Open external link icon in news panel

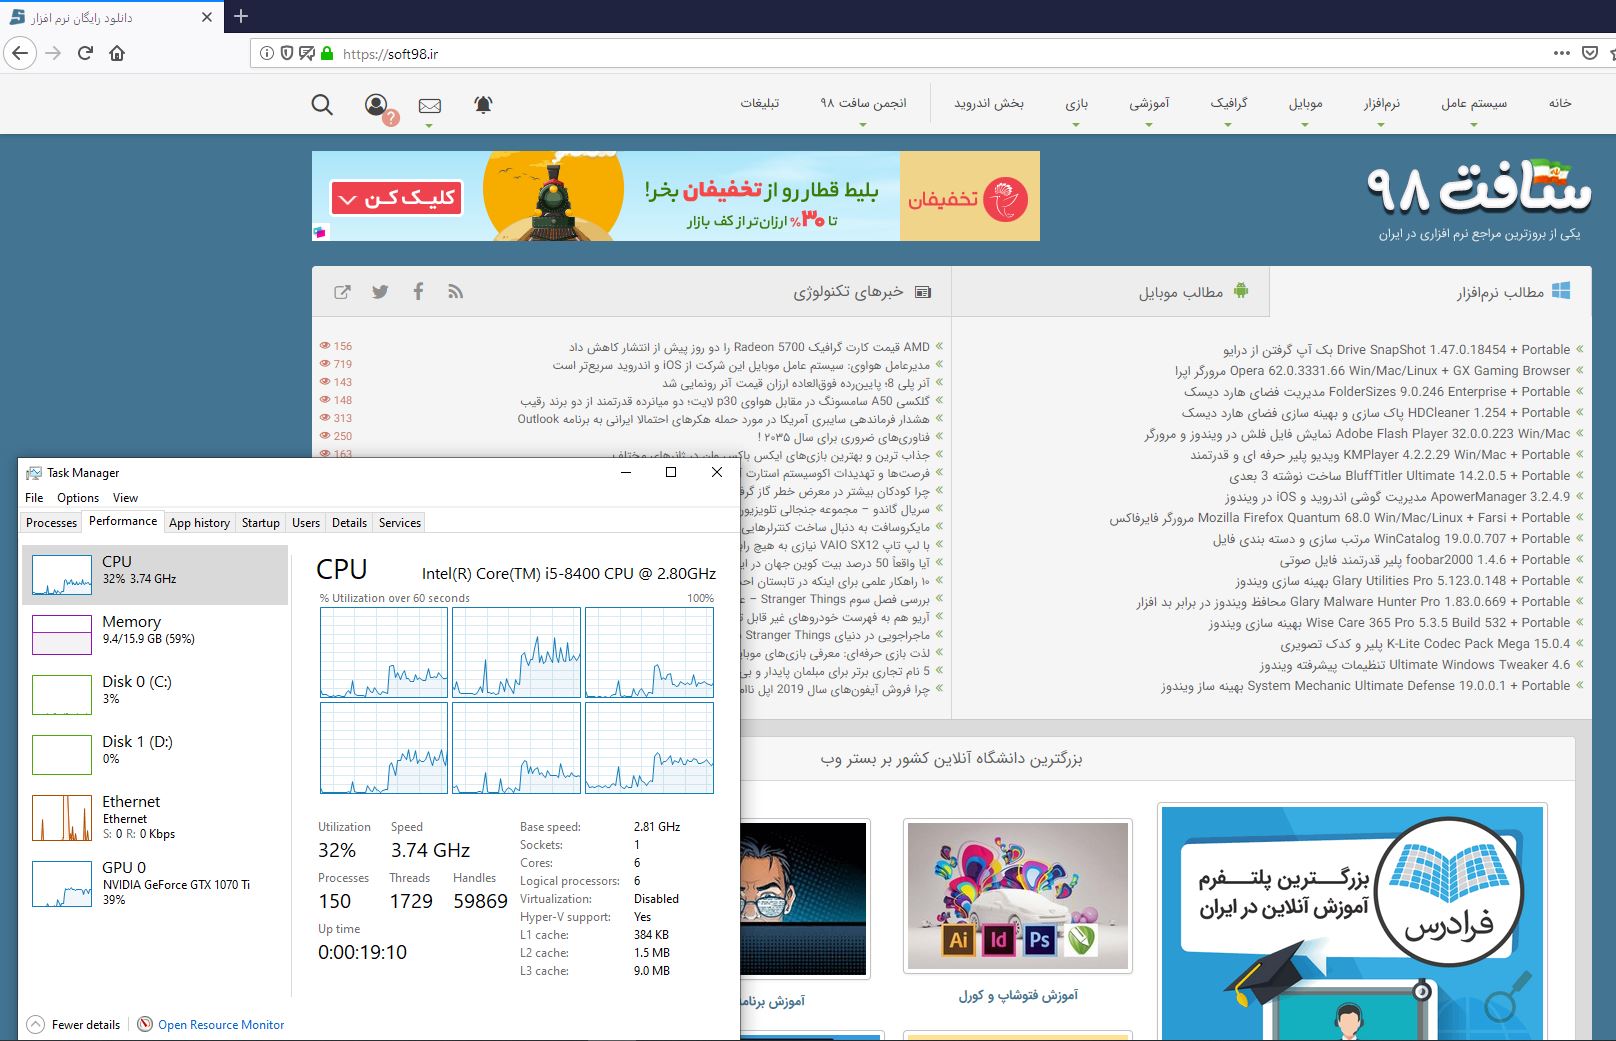(x=342, y=292)
